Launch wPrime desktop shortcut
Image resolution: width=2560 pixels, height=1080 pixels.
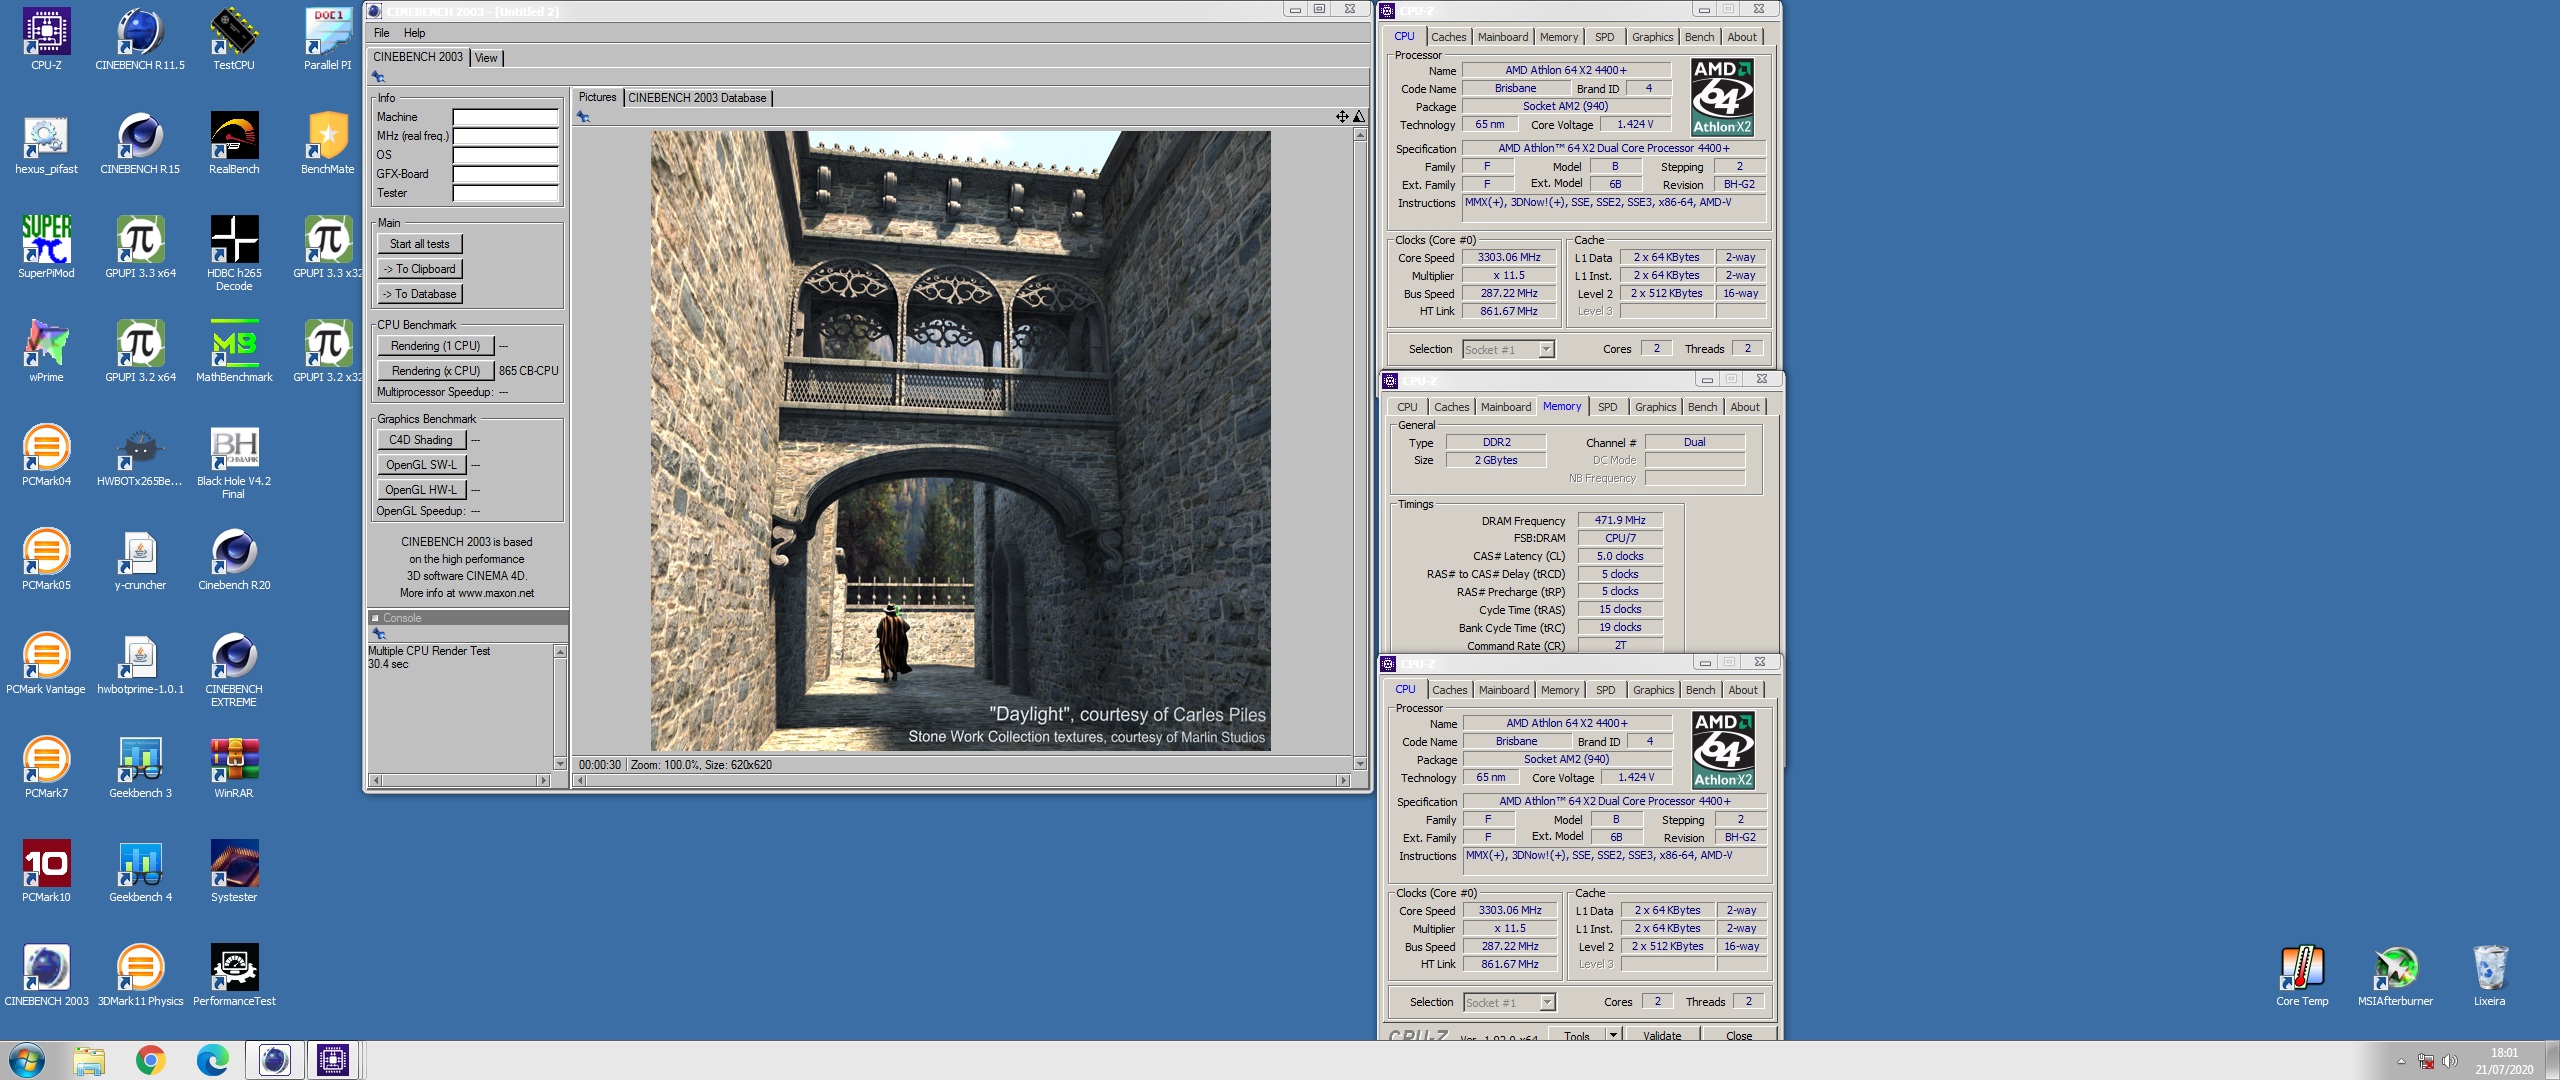46,350
